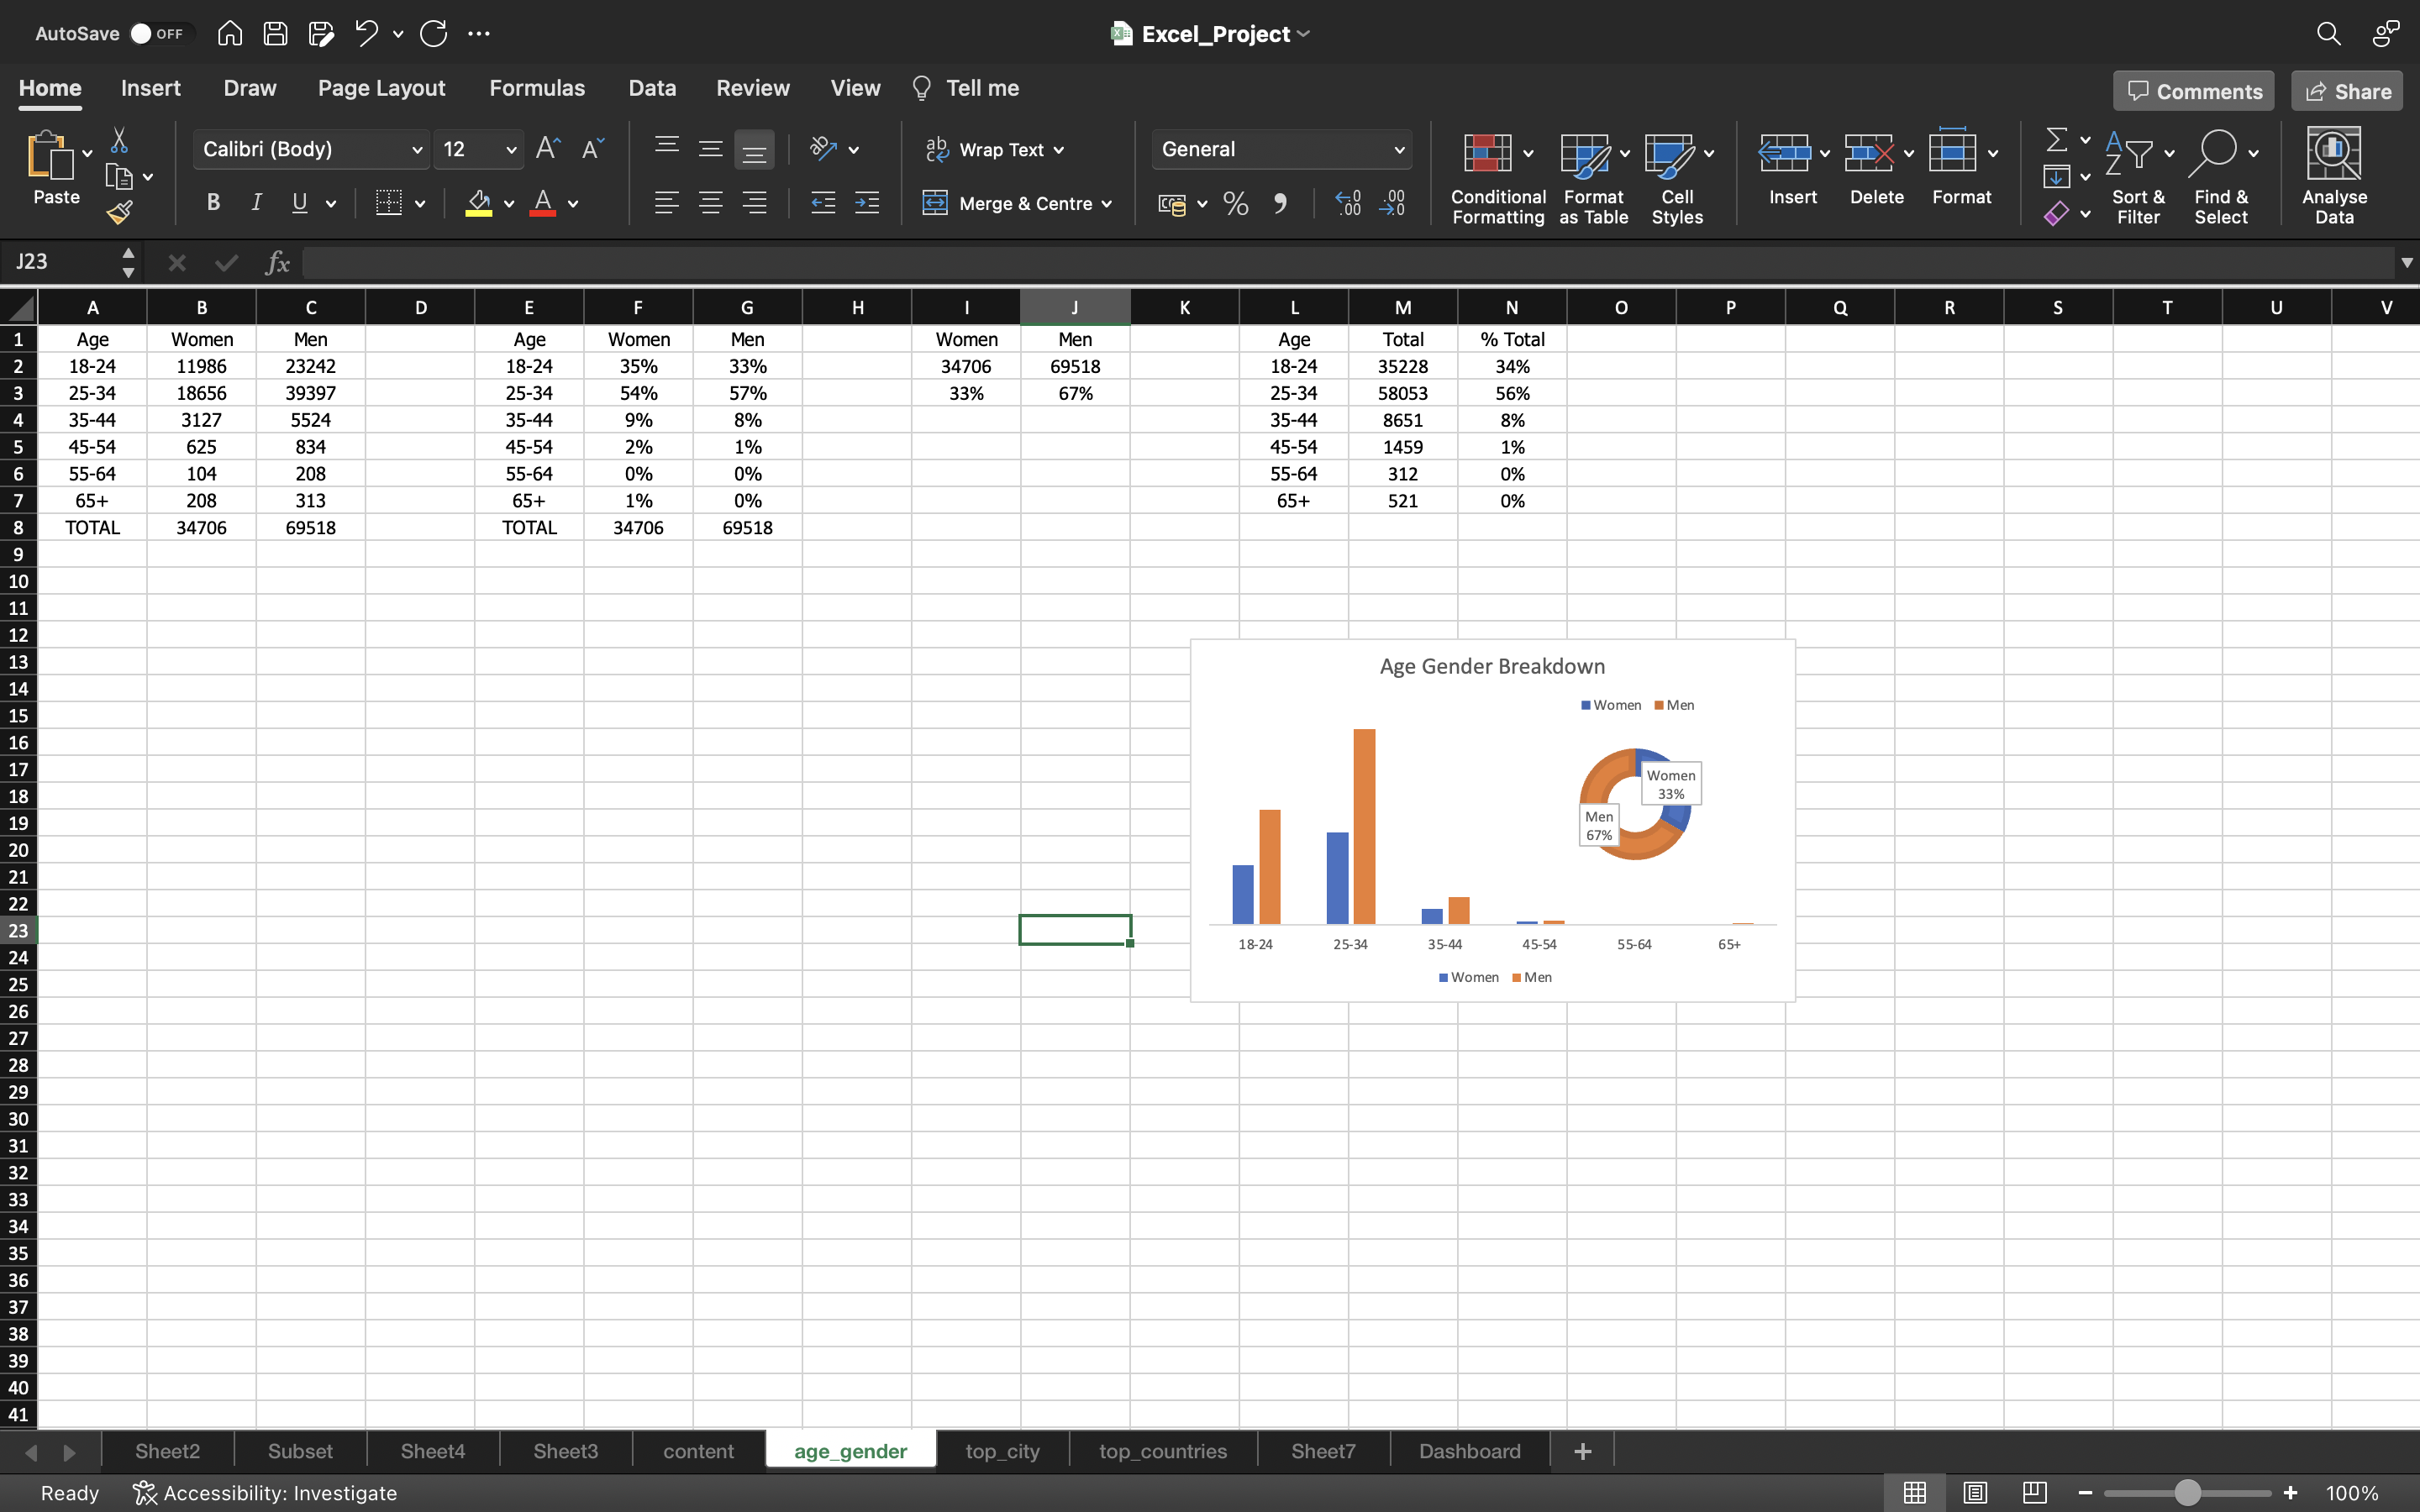Open the Insert ribbon tab

pos(150,88)
